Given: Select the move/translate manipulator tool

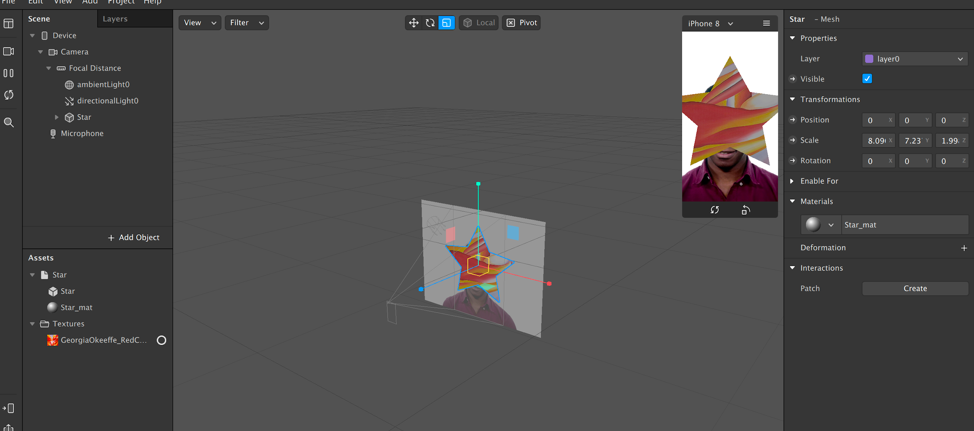Looking at the screenshot, I should click(413, 23).
